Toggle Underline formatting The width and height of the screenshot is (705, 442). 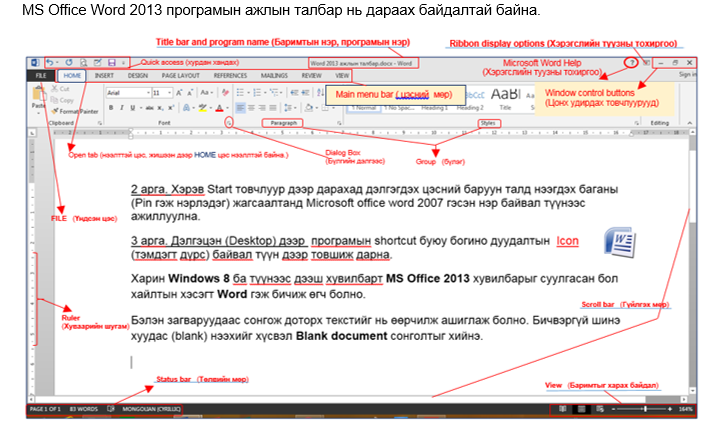click(x=133, y=108)
